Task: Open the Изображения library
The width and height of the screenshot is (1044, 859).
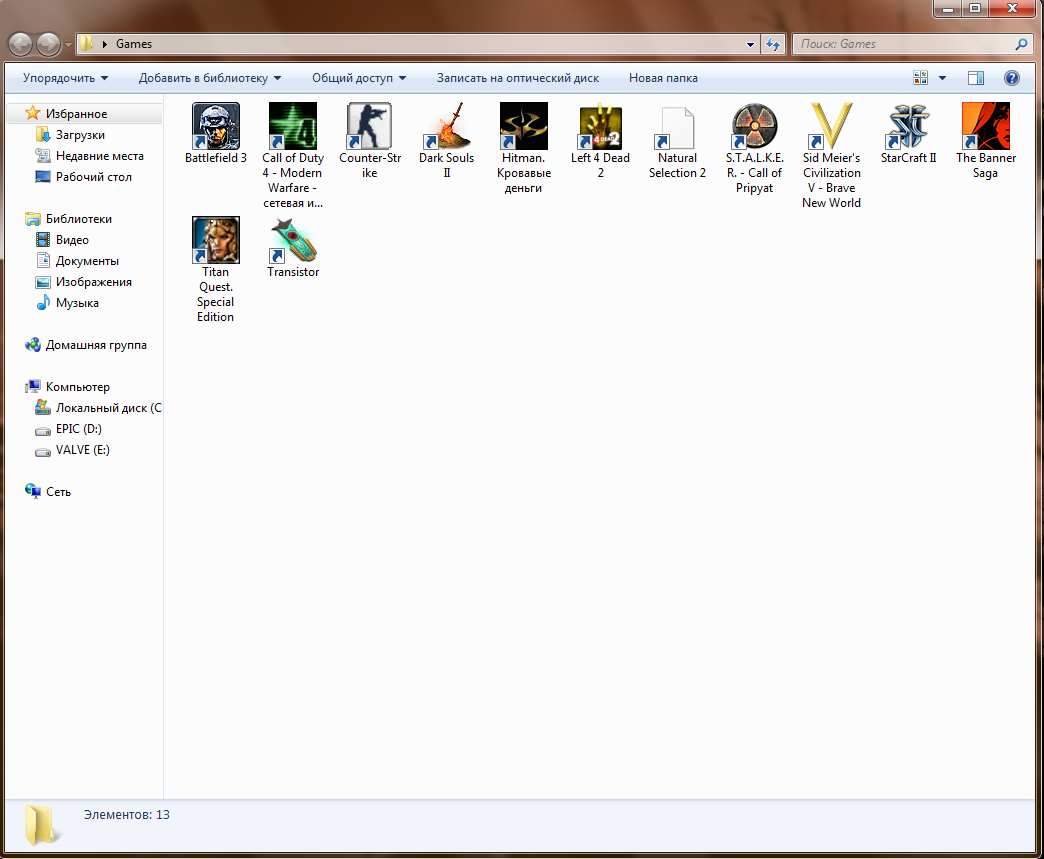Action: pyautogui.click(x=93, y=282)
